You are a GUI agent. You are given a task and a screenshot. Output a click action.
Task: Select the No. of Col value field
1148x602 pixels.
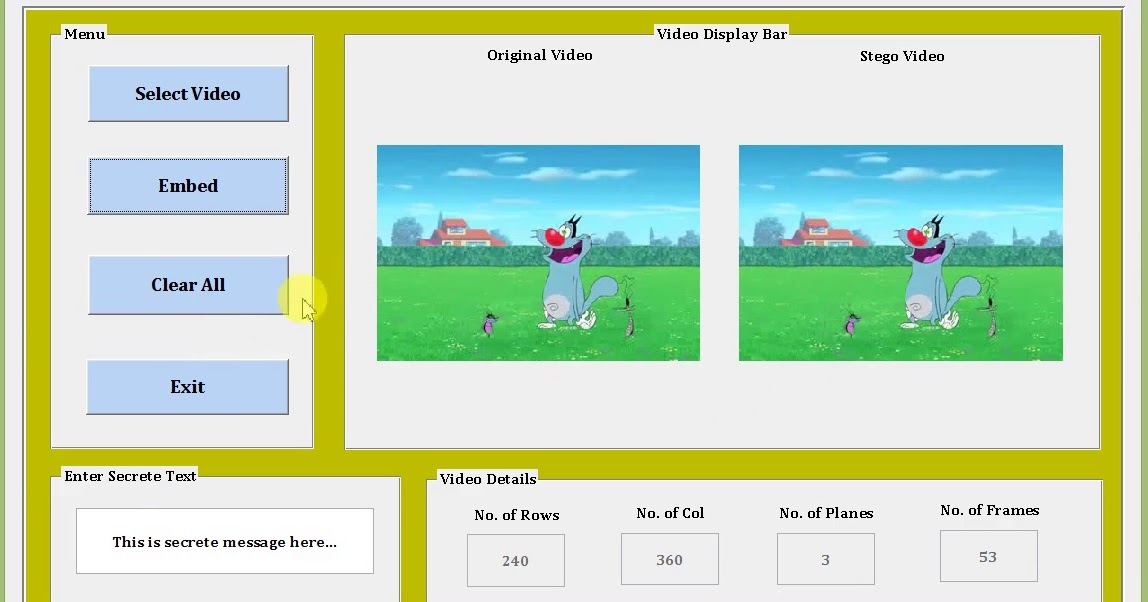click(669, 560)
